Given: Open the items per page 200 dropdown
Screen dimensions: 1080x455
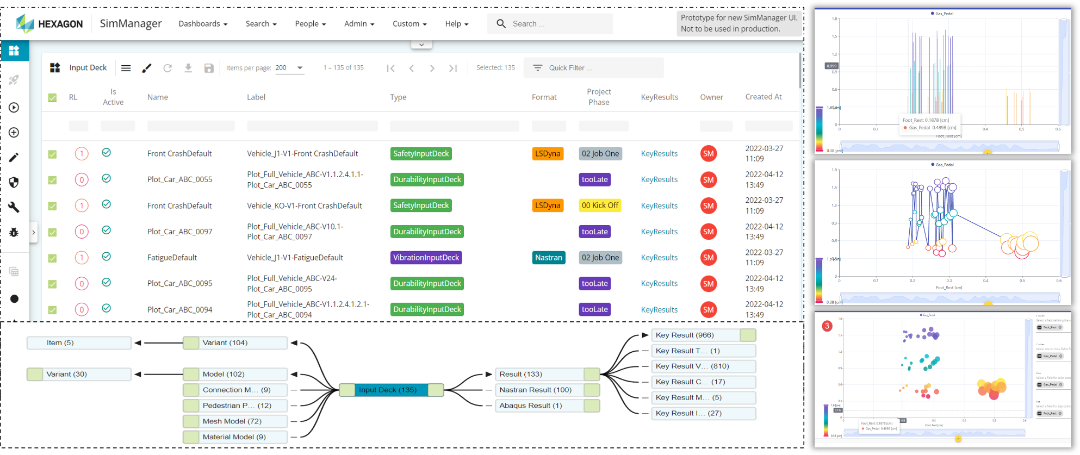Looking at the screenshot, I should pos(289,68).
